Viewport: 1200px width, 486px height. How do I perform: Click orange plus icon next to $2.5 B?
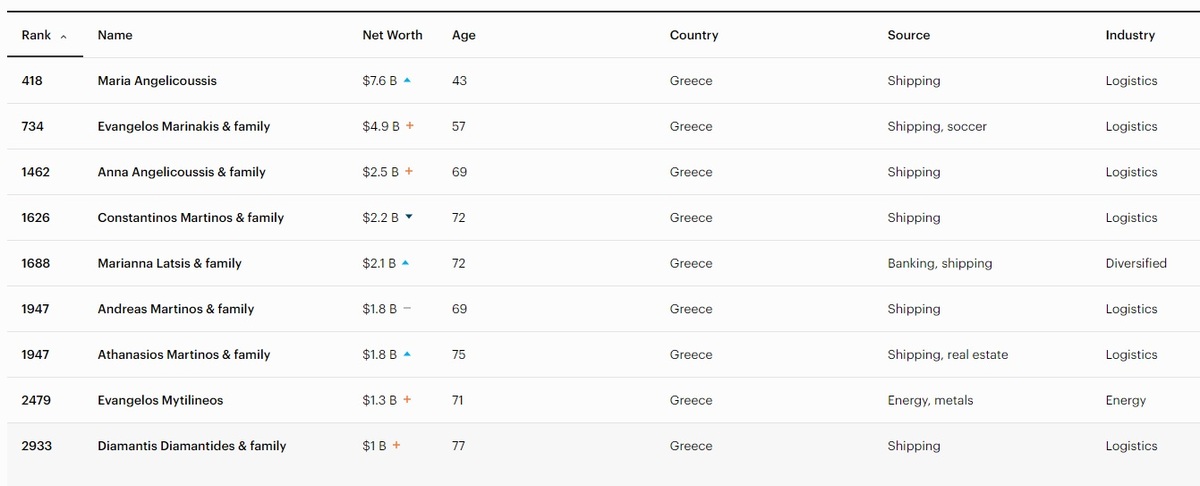point(409,172)
